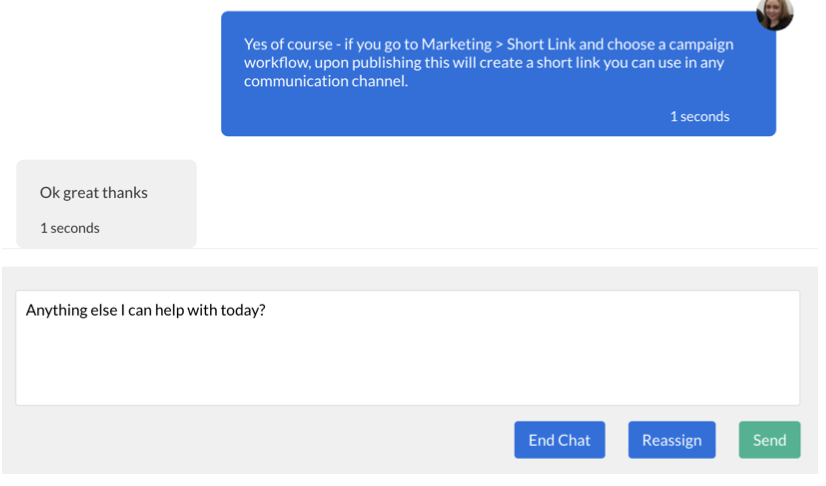Click the divider line above the compose area

(410, 248)
